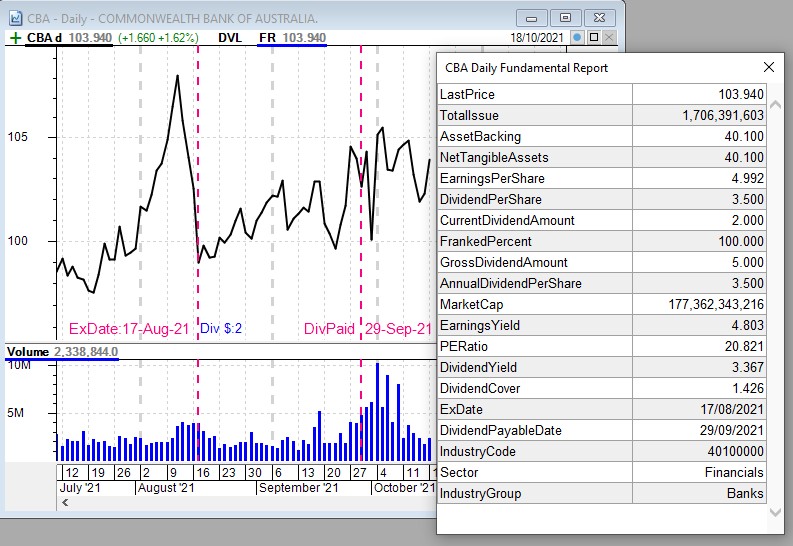The image size is (793, 546).
Task: Click the LastPrice row label
Action: [467, 95]
